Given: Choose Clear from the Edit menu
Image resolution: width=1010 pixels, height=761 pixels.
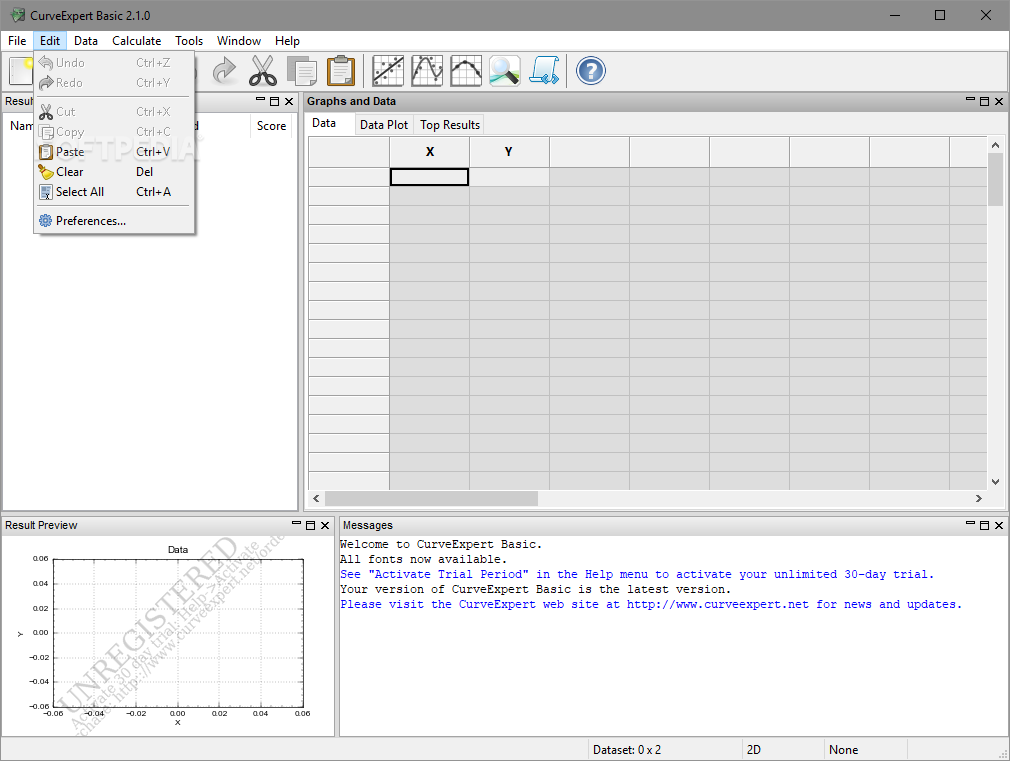Looking at the screenshot, I should pyautogui.click(x=113, y=172).
